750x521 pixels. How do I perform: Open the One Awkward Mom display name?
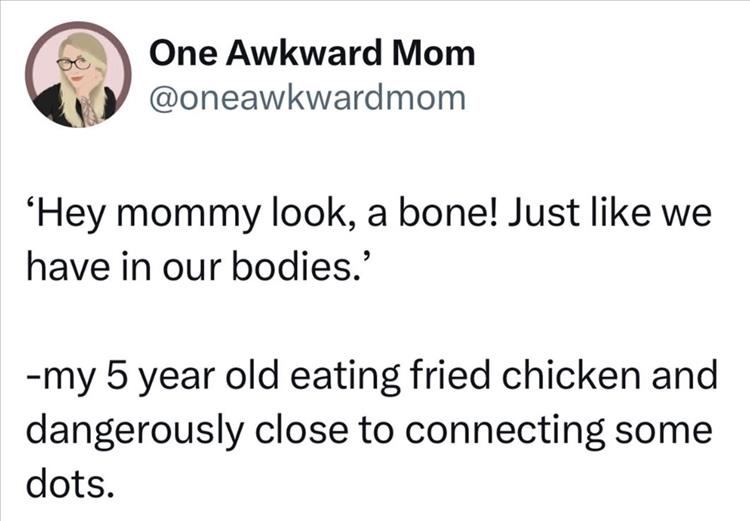(x=312, y=54)
